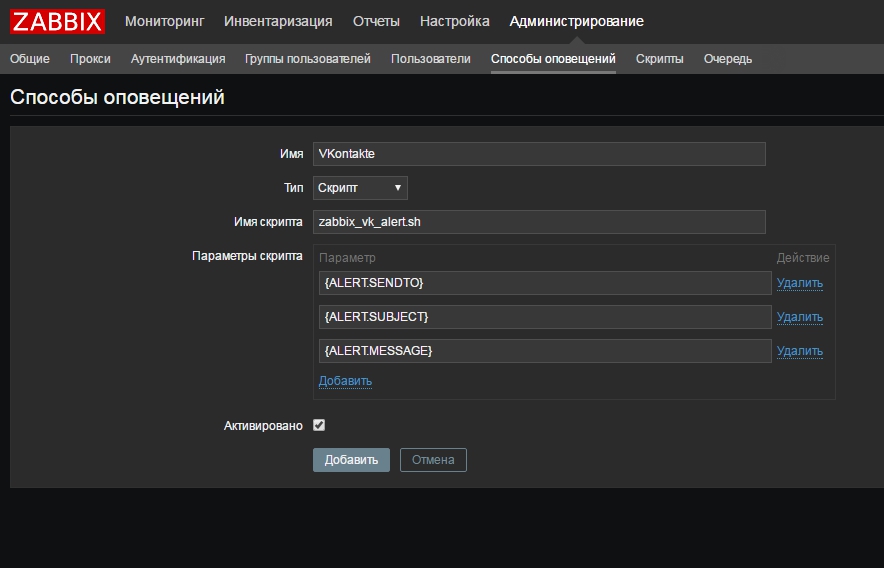The image size is (884, 568).
Task: Edit the {ALERT.SENDTO} parameter field
Action: click(x=545, y=283)
